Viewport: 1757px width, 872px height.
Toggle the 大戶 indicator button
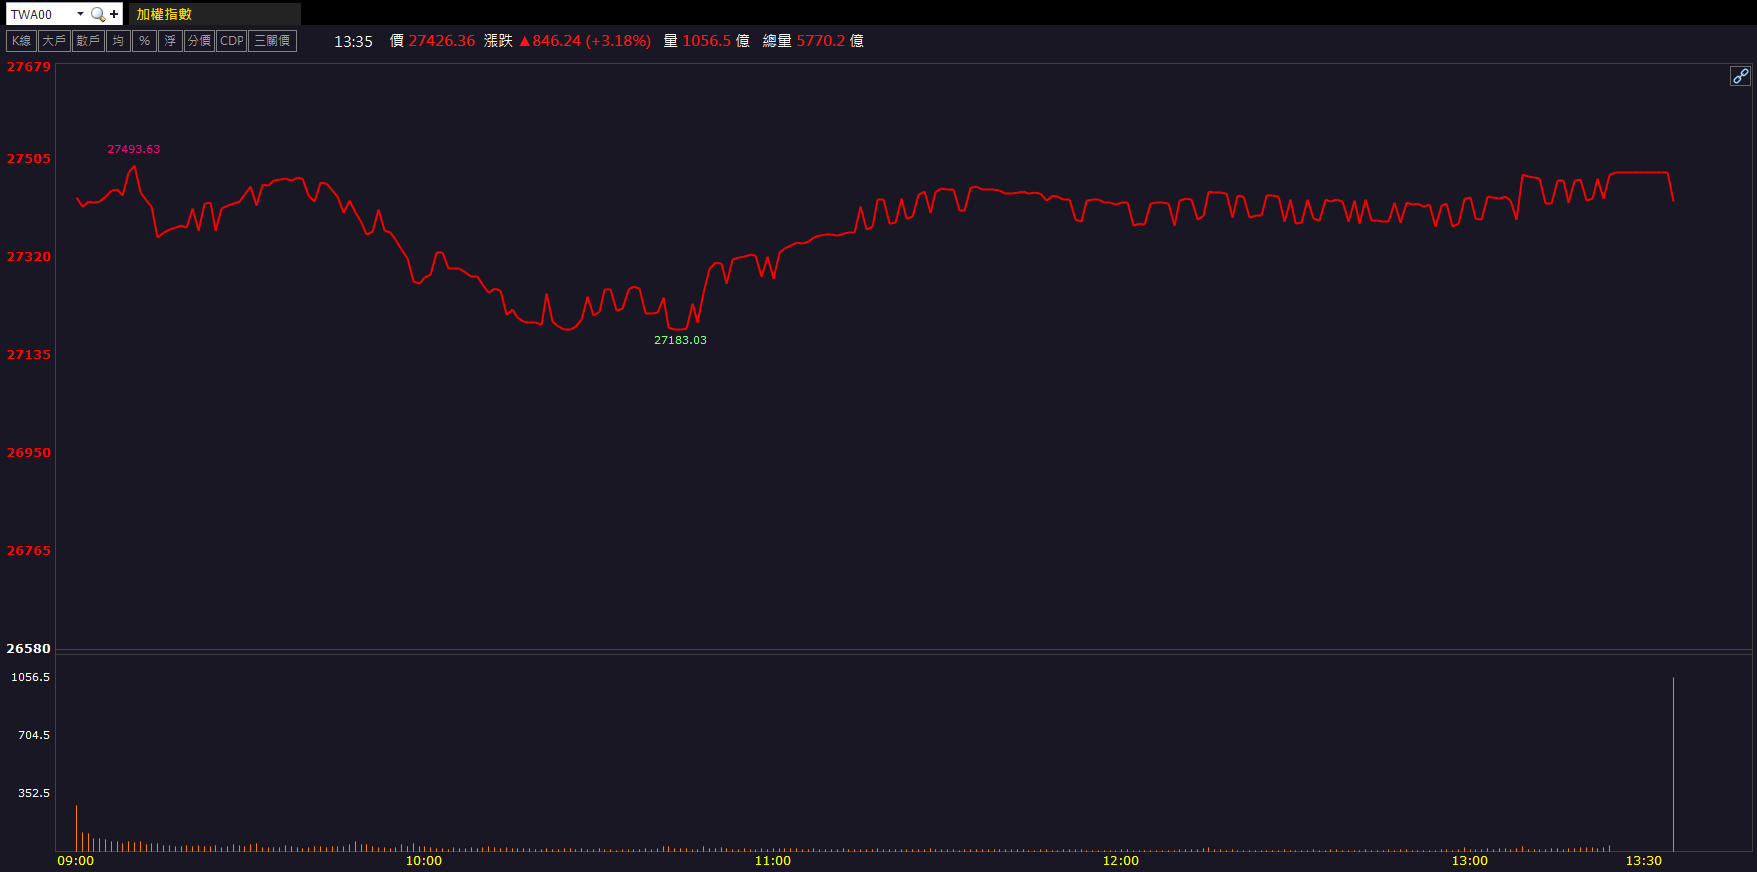click(x=54, y=41)
